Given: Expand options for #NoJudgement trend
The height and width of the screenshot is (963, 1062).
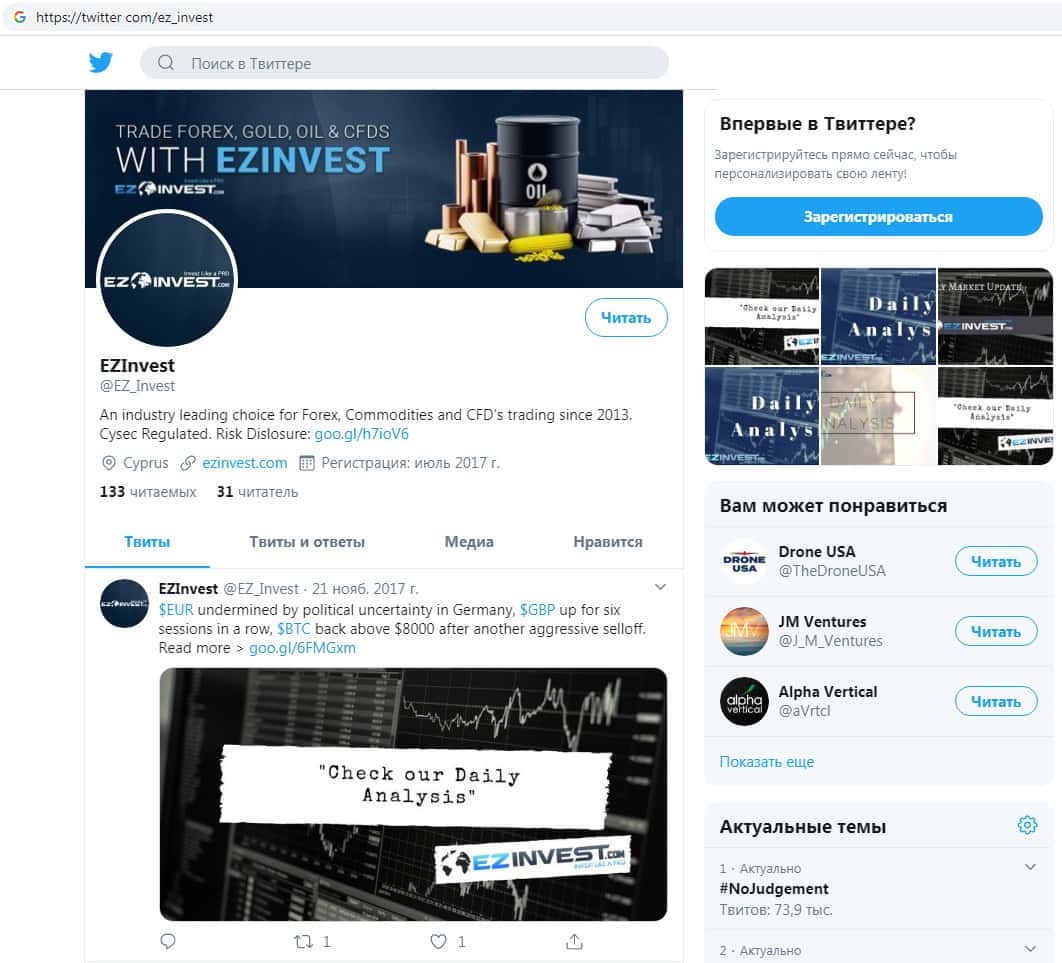Looking at the screenshot, I should [x=1030, y=867].
